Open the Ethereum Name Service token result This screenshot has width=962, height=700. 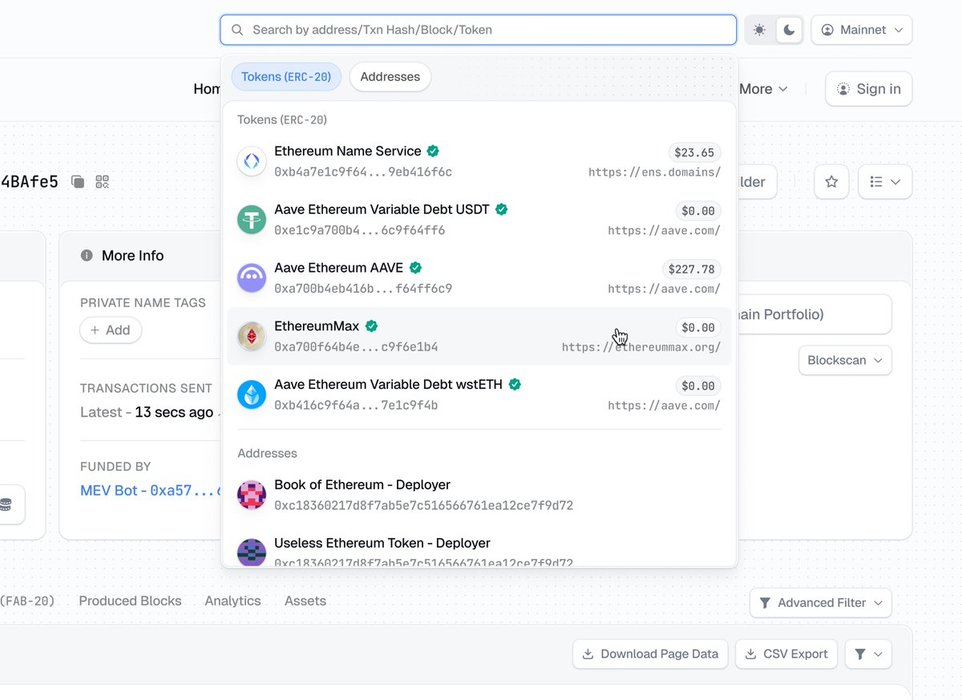(x=479, y=161)
